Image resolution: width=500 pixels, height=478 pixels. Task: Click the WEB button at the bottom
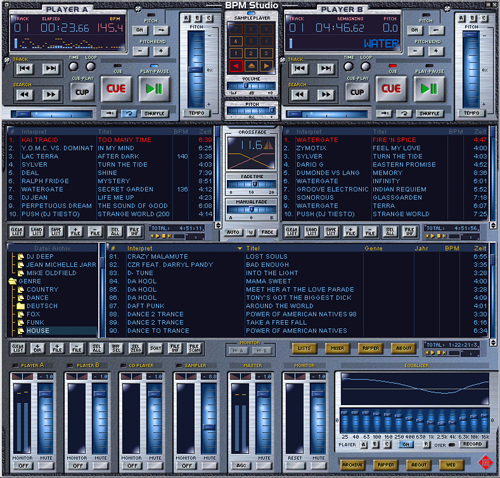tap(451, 465)
